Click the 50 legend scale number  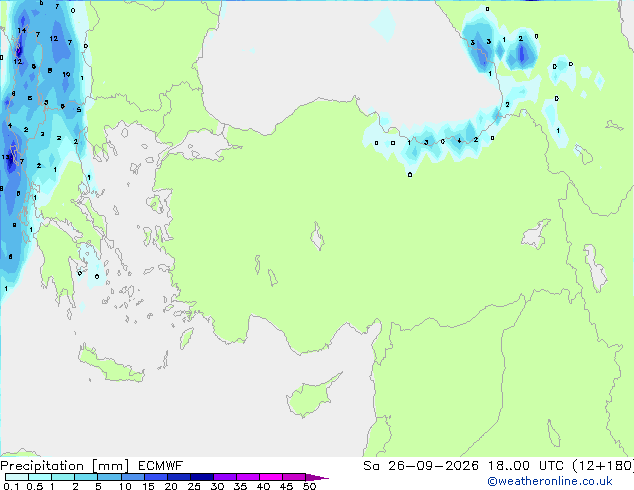point(309,486)
